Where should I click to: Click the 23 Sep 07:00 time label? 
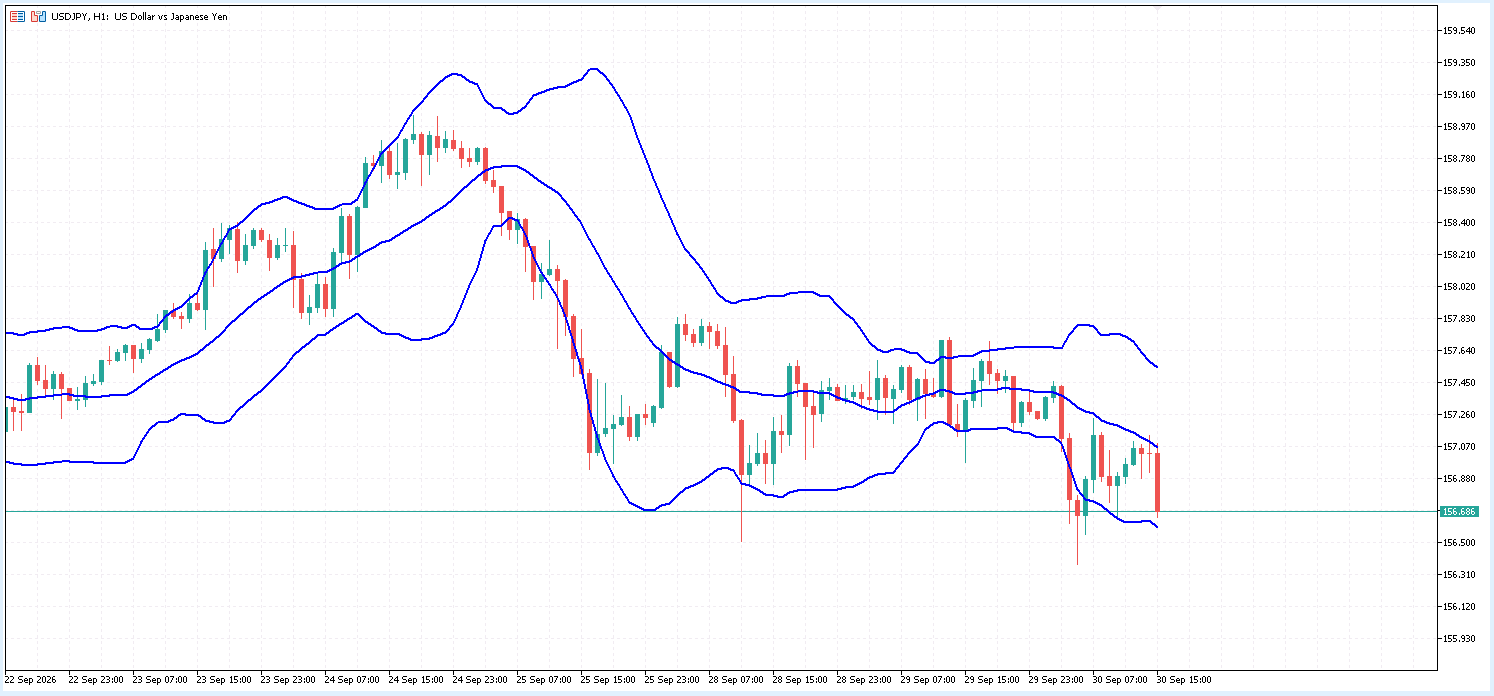click(160, 680)
